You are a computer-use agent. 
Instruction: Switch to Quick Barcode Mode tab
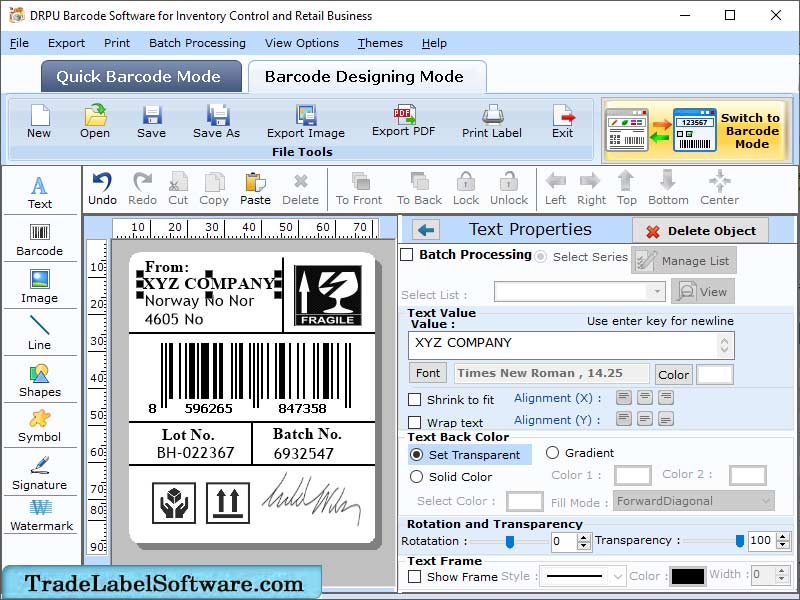pos(140,76)
